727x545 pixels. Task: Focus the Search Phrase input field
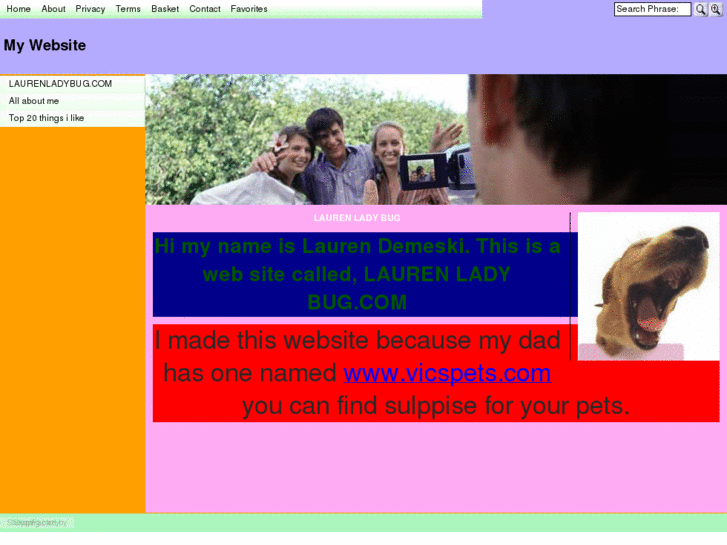click(652, 9)
